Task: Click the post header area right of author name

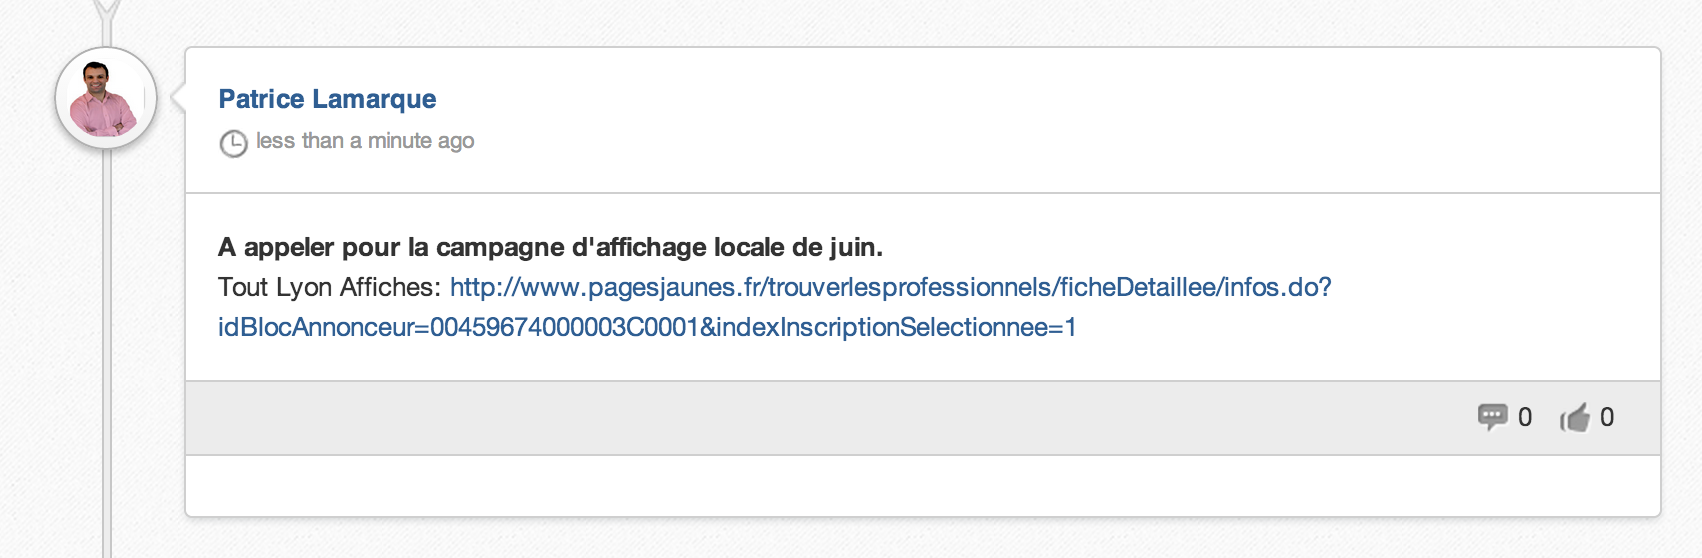Action: pyautogui.click(x=1040, y=120)
